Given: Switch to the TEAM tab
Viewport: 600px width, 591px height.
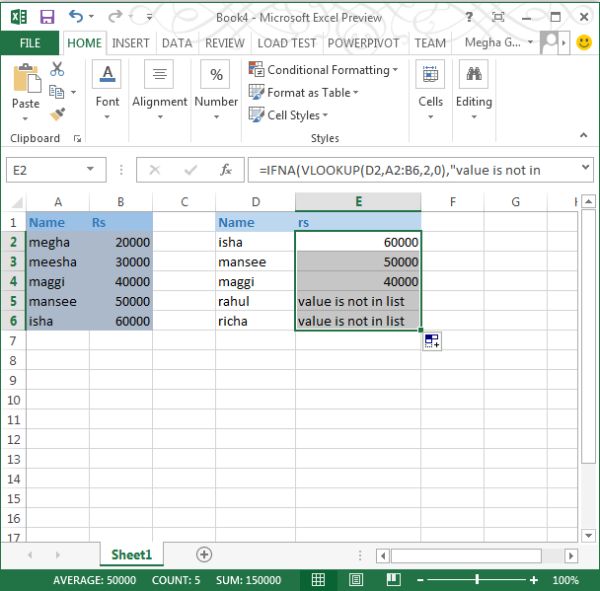Looking at the screenshot, I should tap(430, 43).
